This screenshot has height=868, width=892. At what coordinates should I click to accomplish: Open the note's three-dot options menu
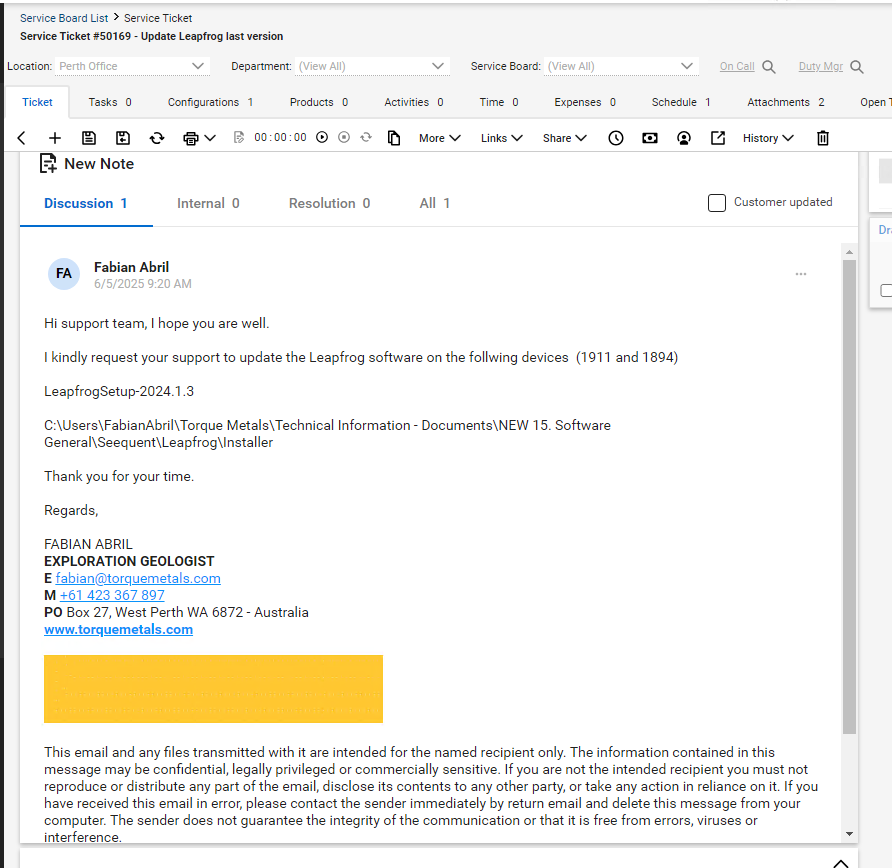(801, 274)
